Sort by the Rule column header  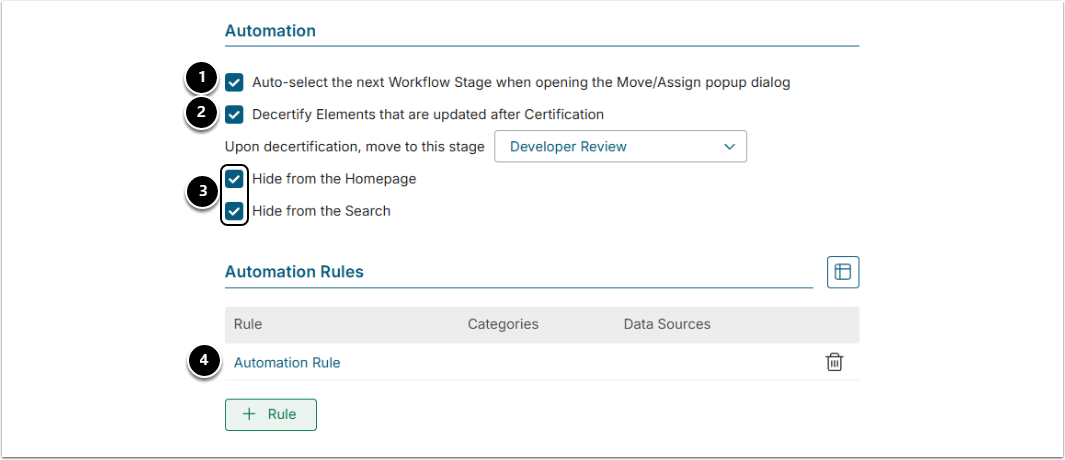pyautogui.click(x=248, y=324)
